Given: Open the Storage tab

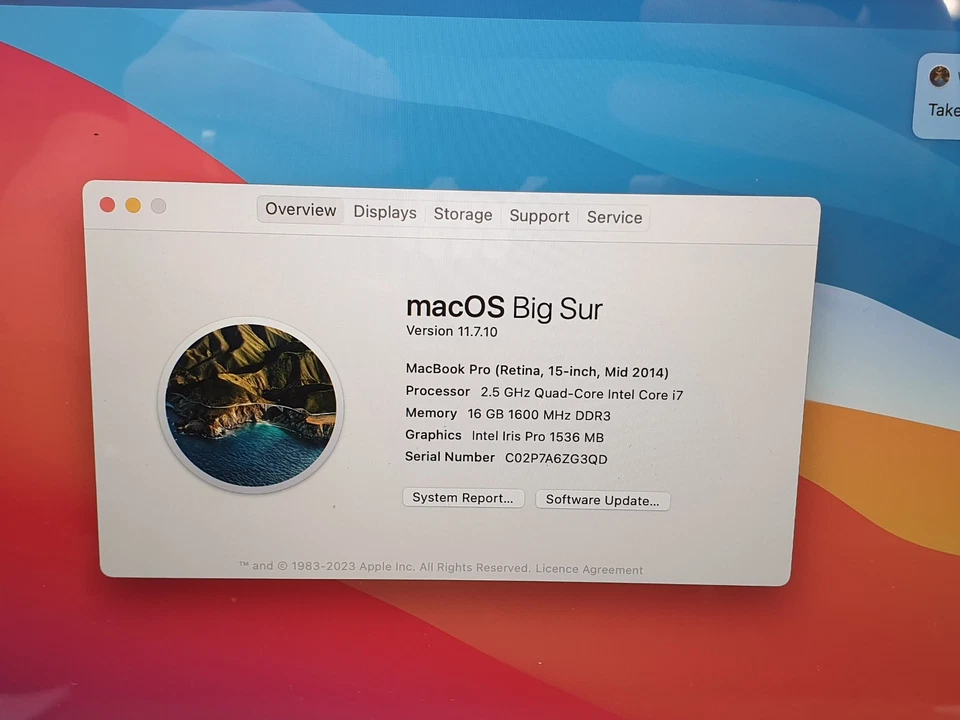Looking at the screenshot, I should (462, 214).
